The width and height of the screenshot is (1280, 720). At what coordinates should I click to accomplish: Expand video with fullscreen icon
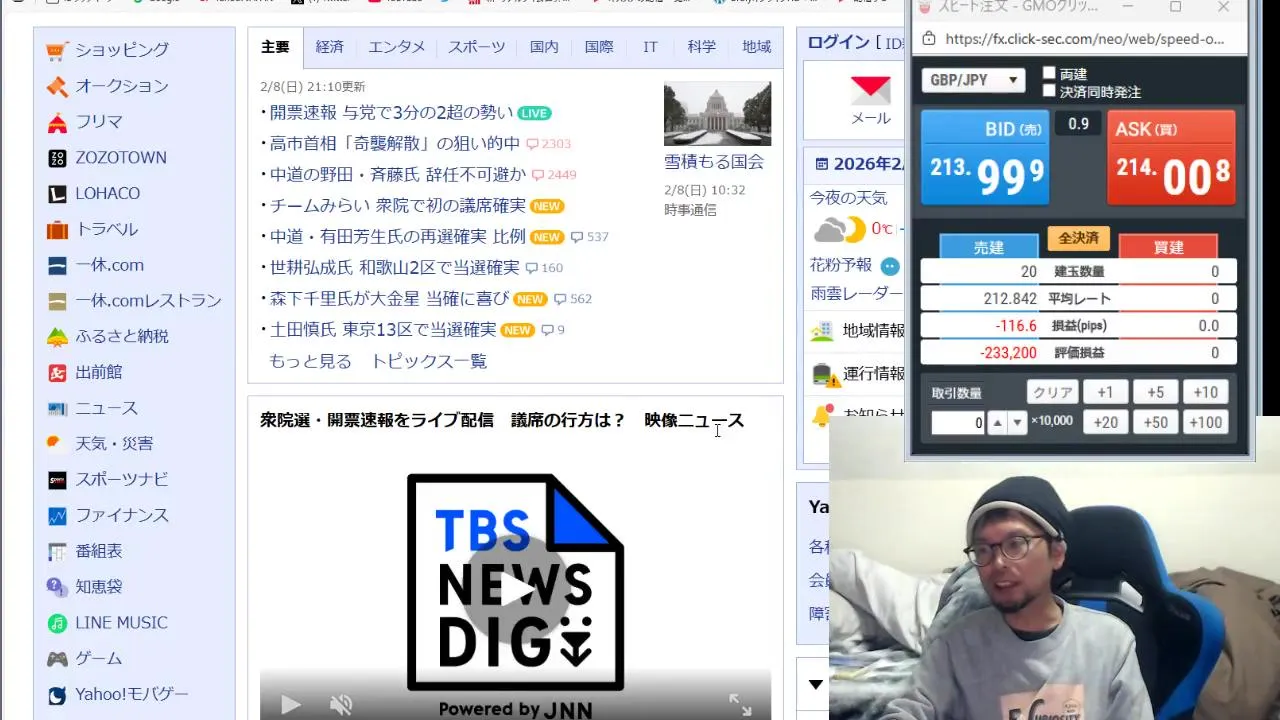pos(740,705)
